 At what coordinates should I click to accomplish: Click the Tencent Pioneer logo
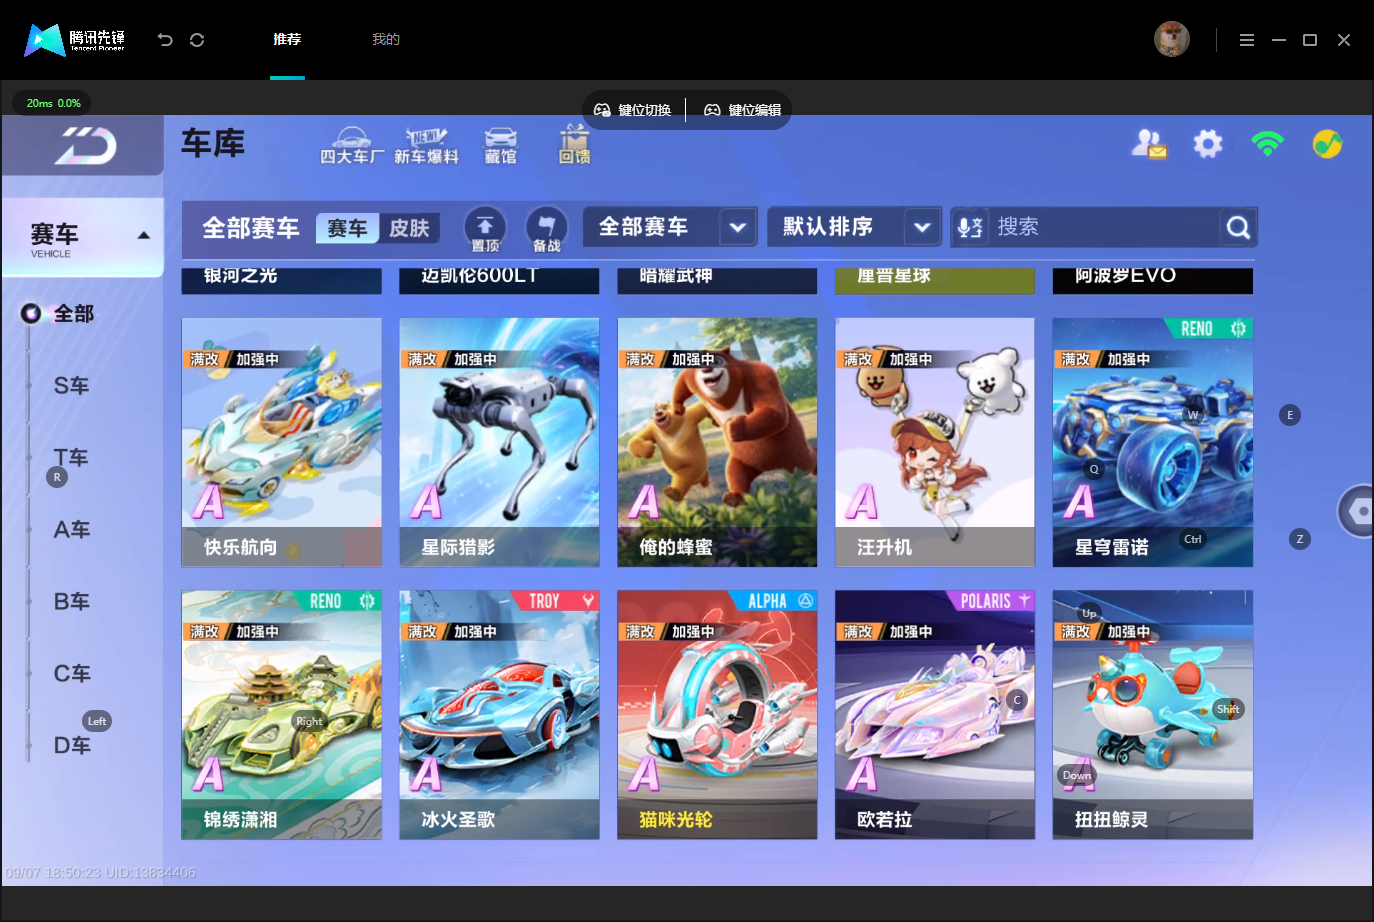75,40
